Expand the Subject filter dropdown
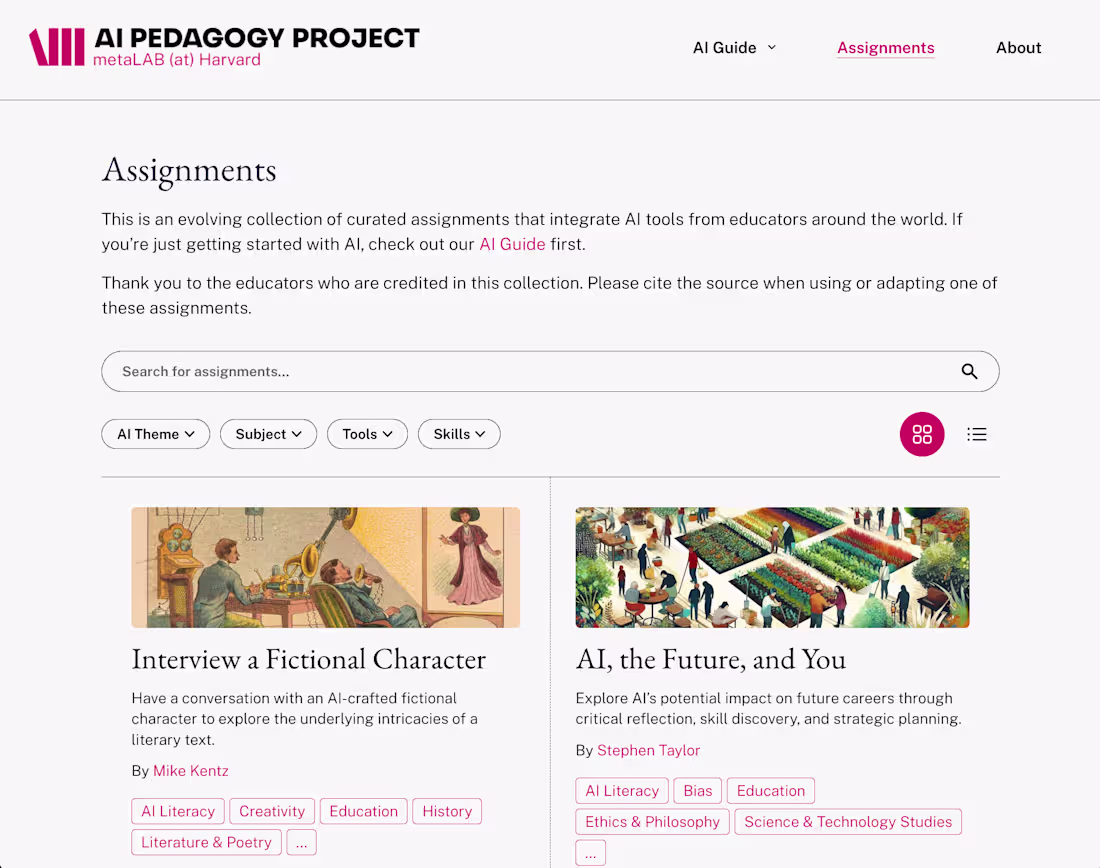The height and width of the screenshot is (868, 1100). (268, 434)
